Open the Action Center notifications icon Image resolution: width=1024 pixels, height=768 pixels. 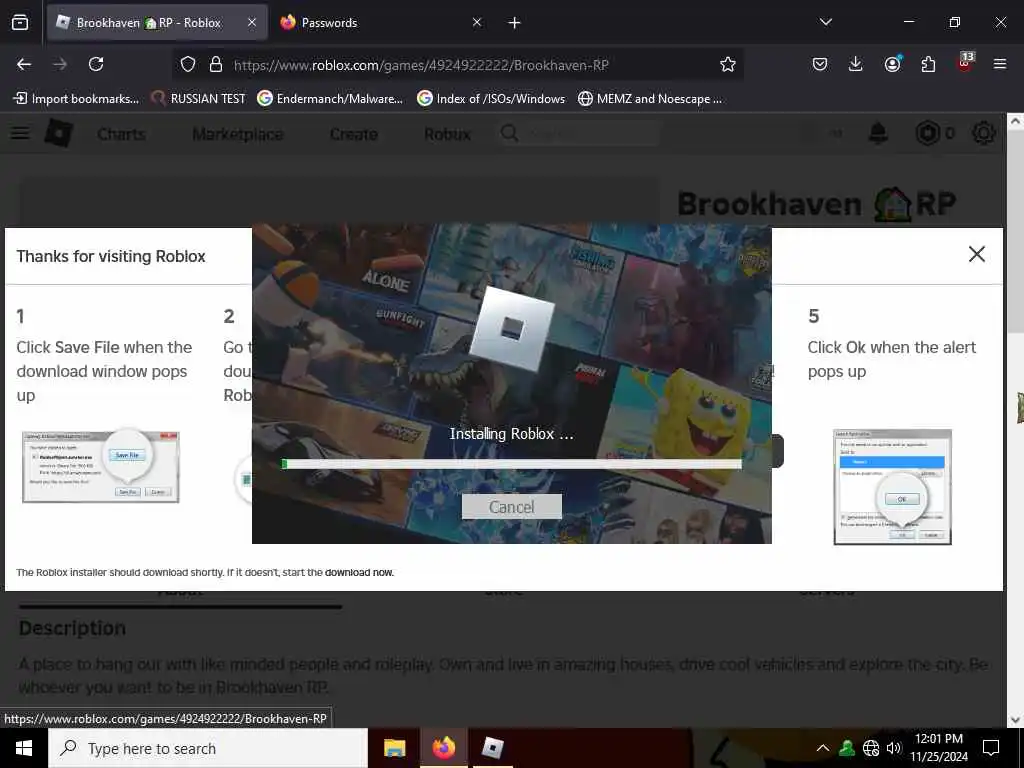coord(991,748)
